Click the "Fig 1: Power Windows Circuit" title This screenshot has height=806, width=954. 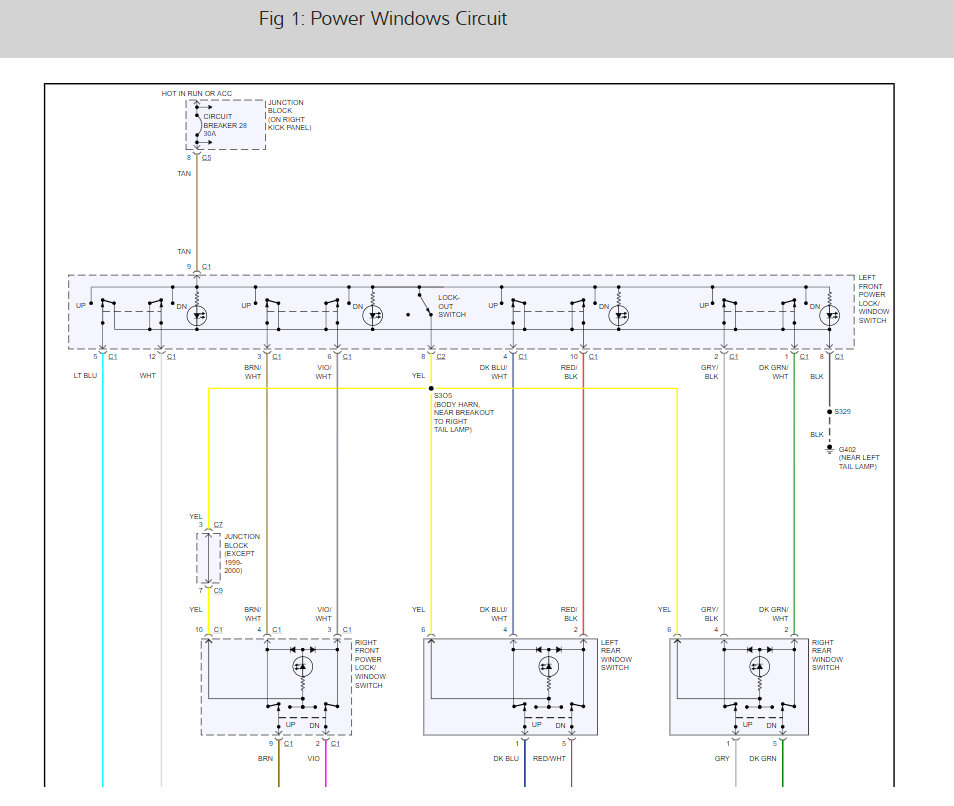point(383,19)
